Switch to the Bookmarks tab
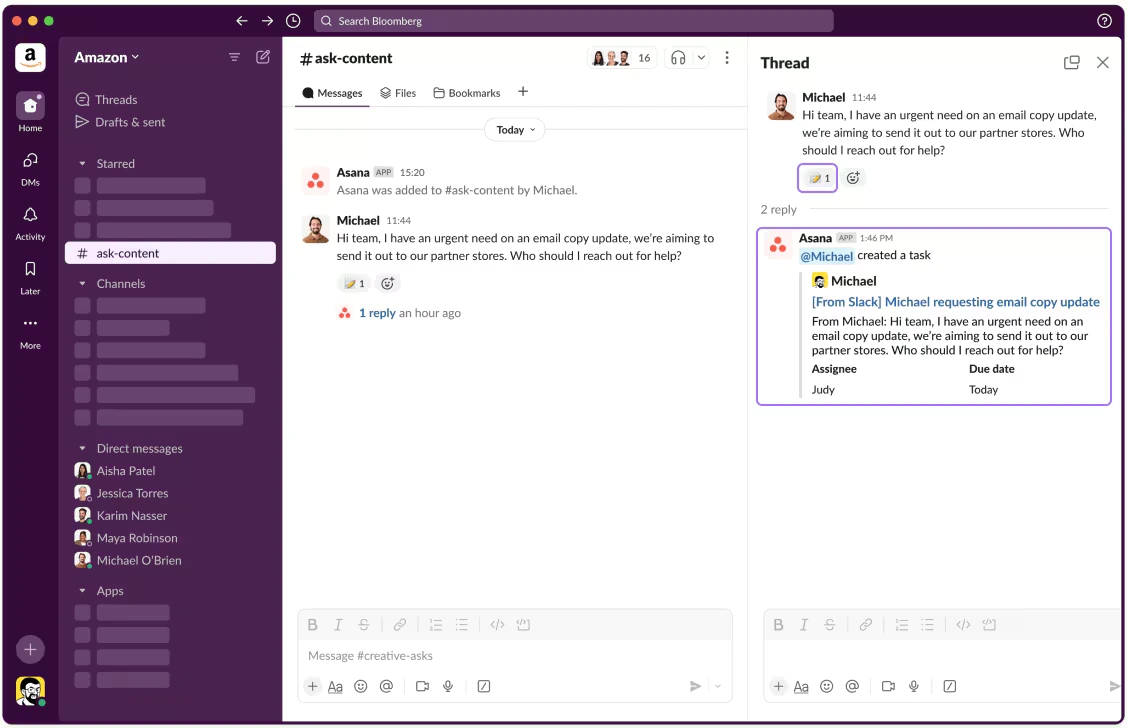This screenshot has height=728, width=1127. click(466, 92)
